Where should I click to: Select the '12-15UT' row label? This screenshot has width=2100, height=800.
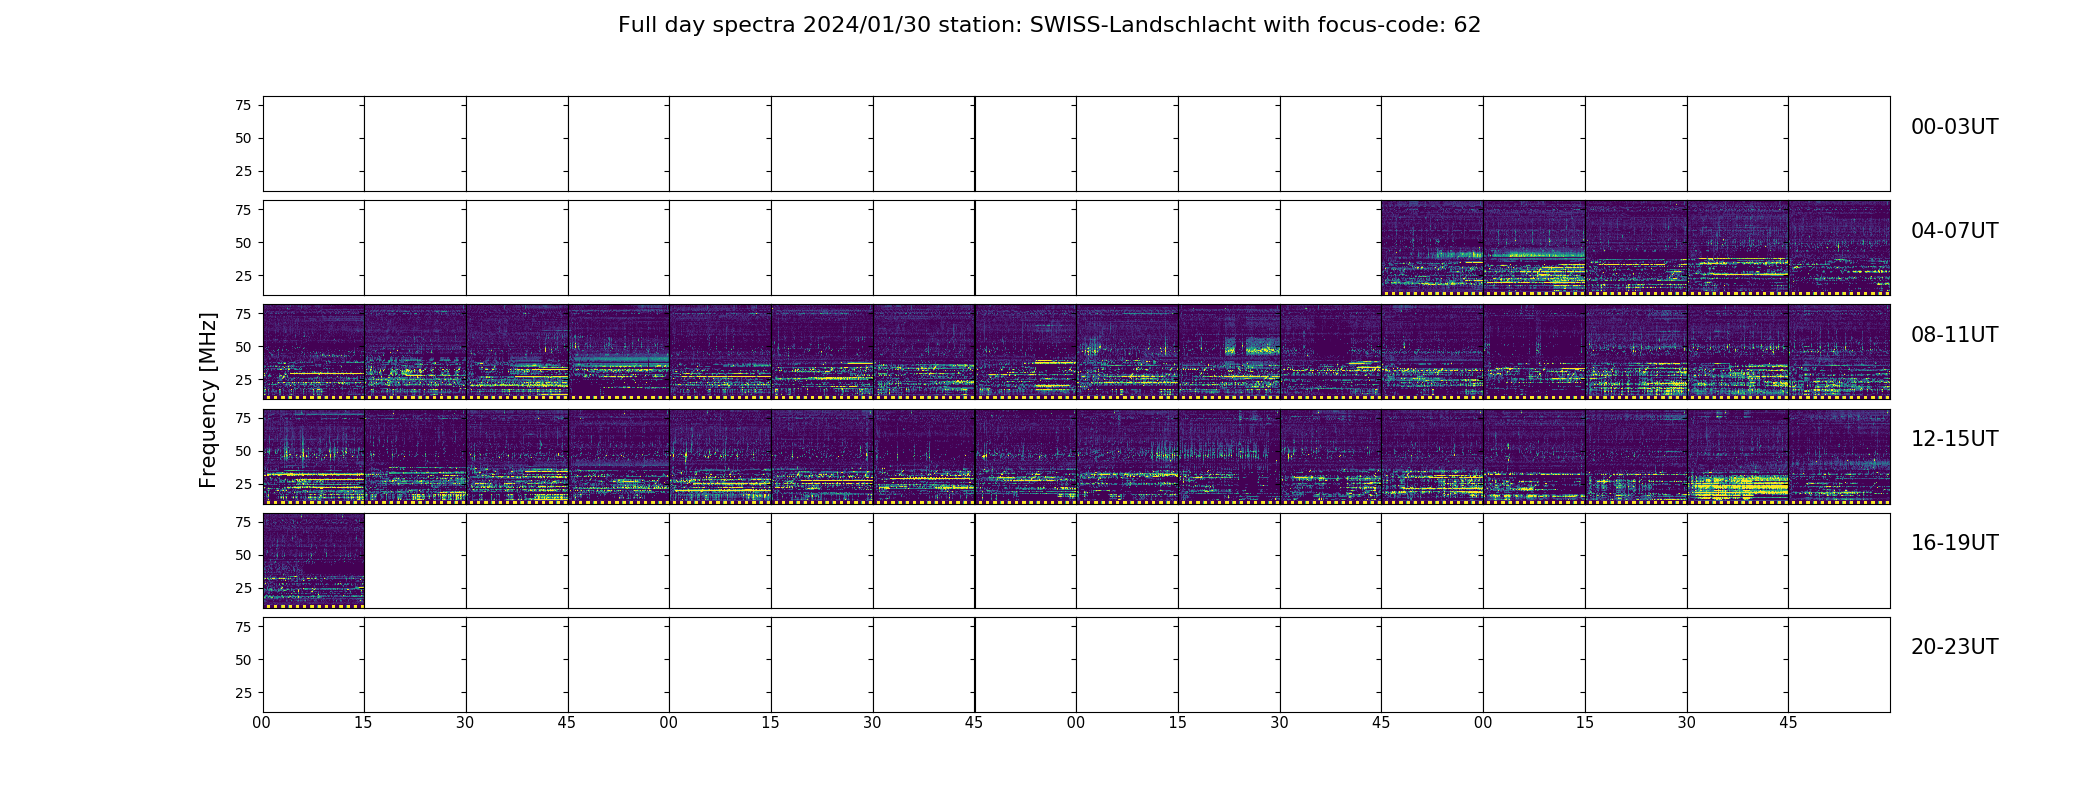(1954, 439)
